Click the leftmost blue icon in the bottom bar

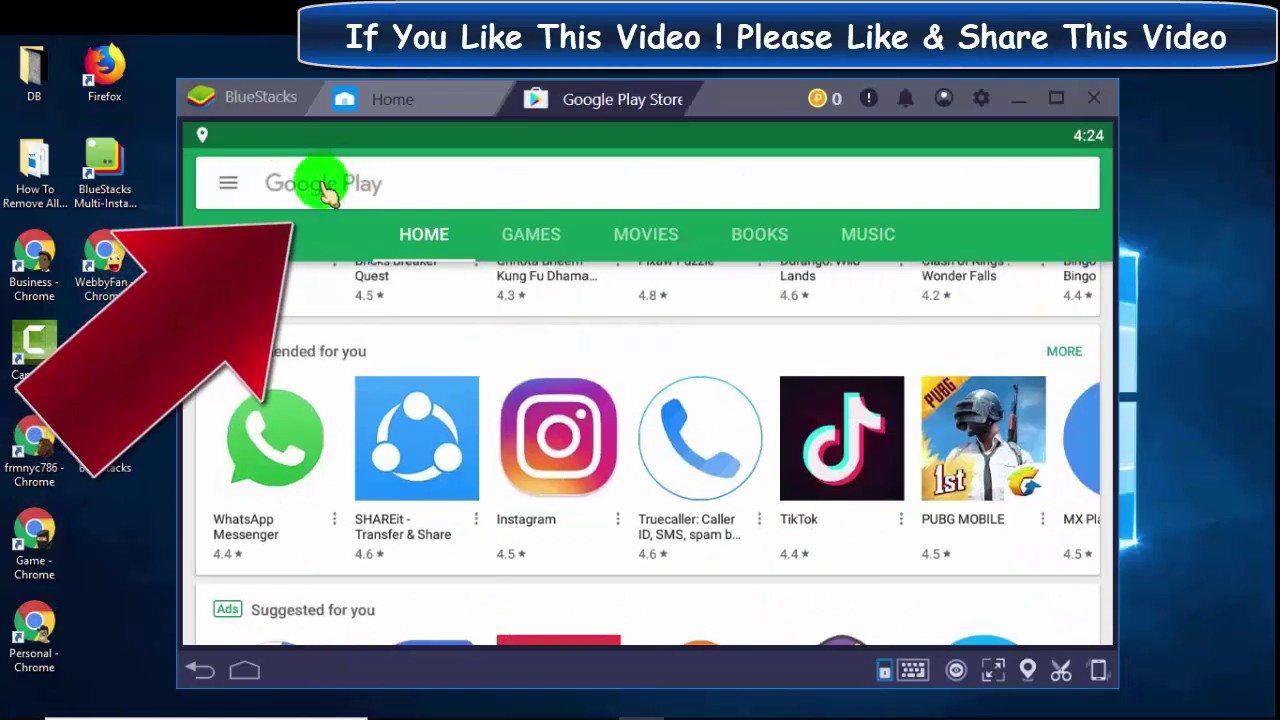[884, 671]
